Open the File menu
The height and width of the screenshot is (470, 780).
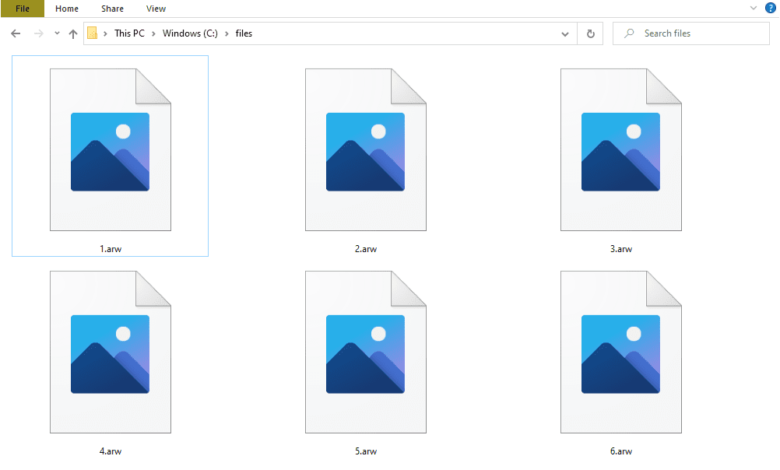(22, 8)
